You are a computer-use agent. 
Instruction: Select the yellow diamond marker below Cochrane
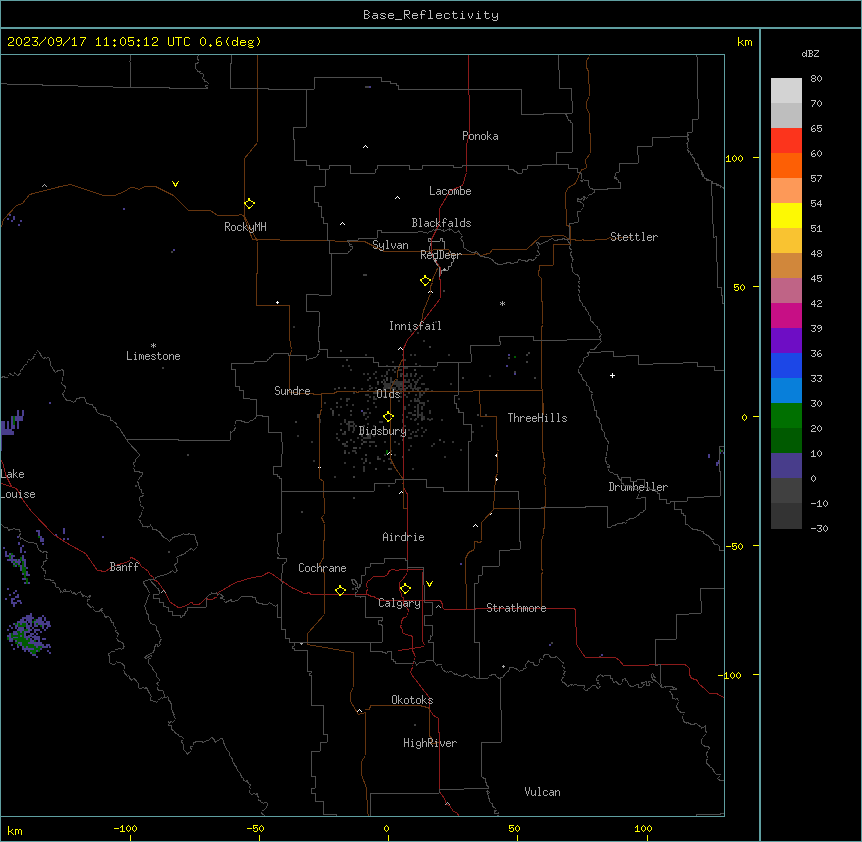pos(340,590)
